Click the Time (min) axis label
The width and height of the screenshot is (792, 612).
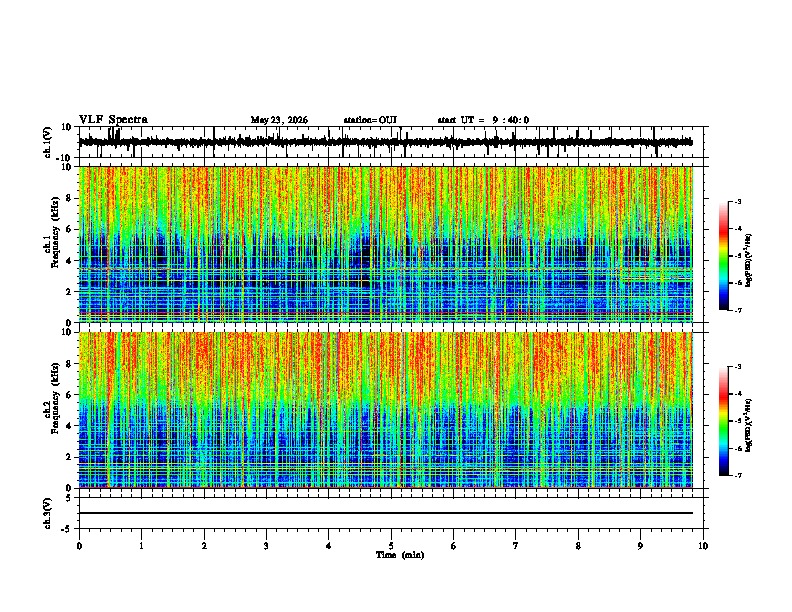click(x=400, y=555)
